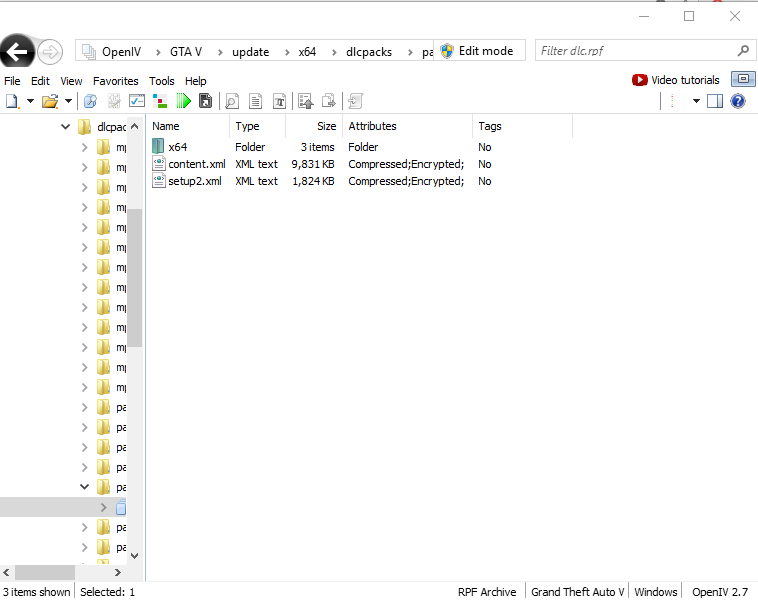Open the breadcrumb arrow after dlcpacks

[x=410, y=52]
